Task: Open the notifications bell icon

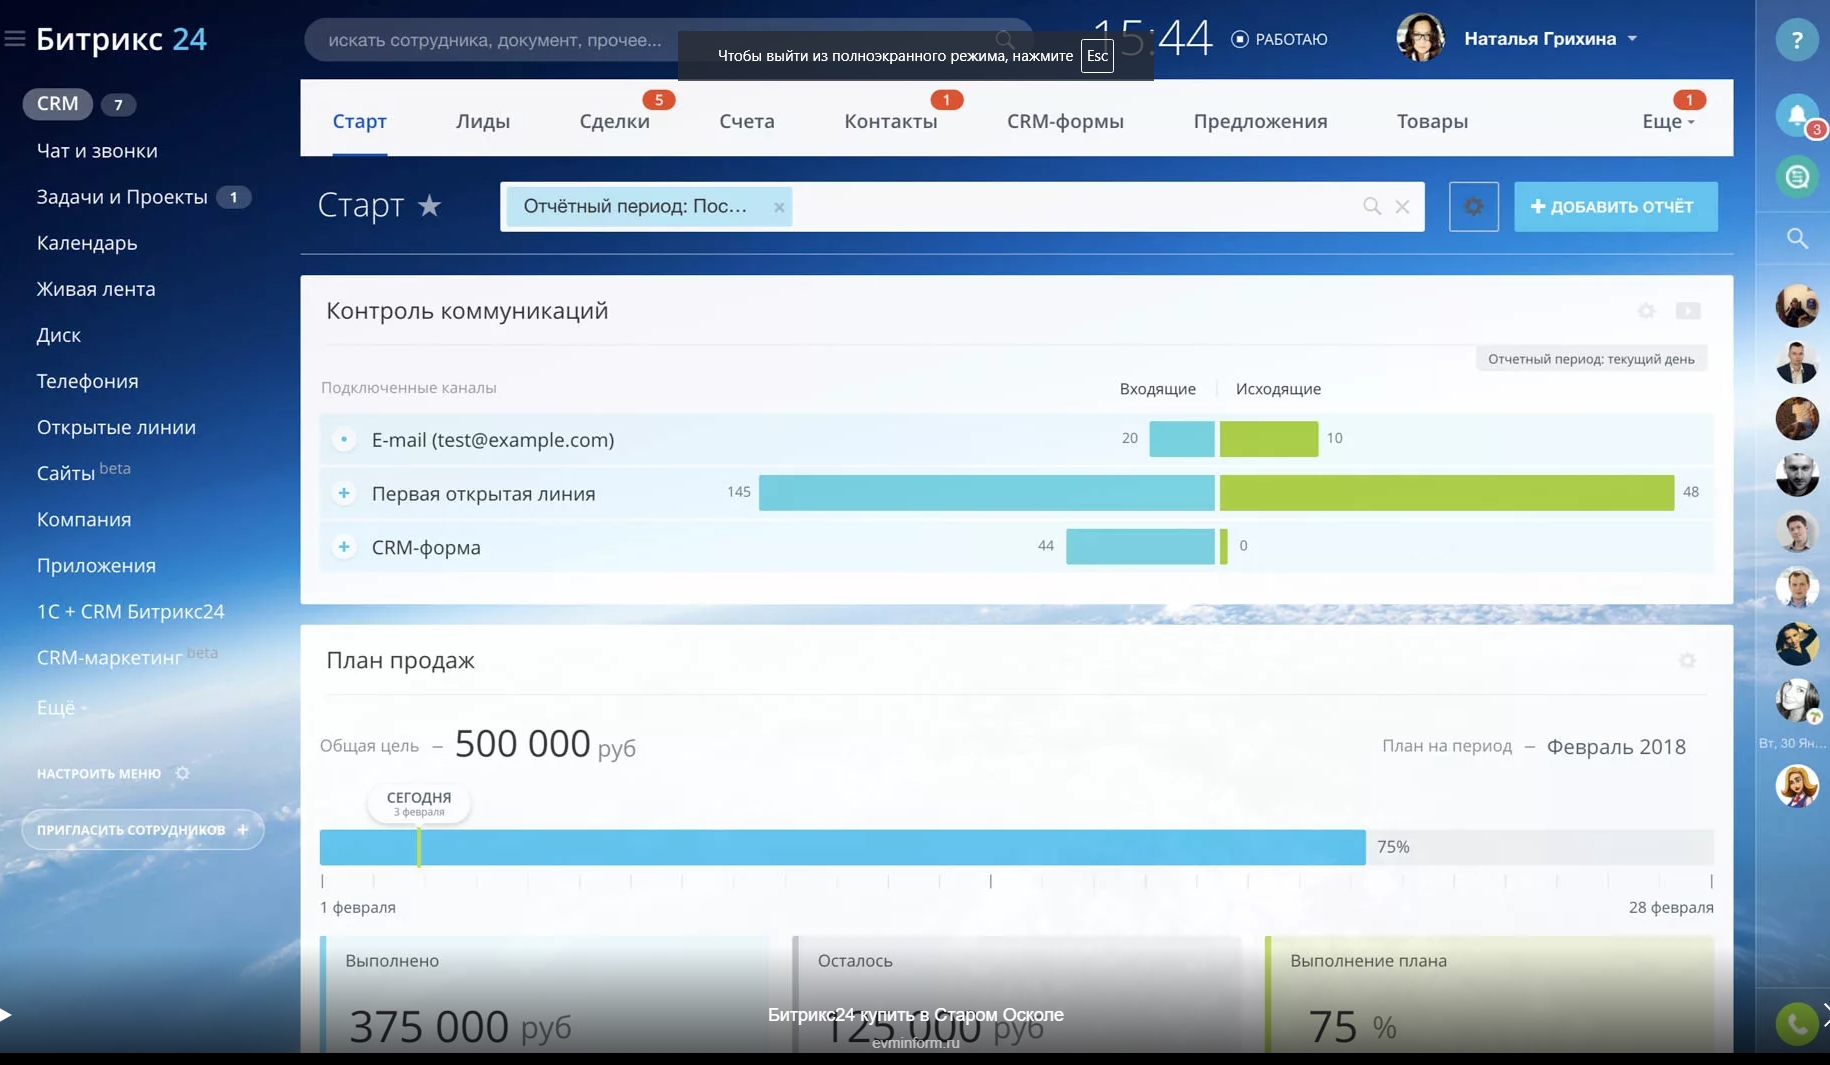Action: [1796, 115]
